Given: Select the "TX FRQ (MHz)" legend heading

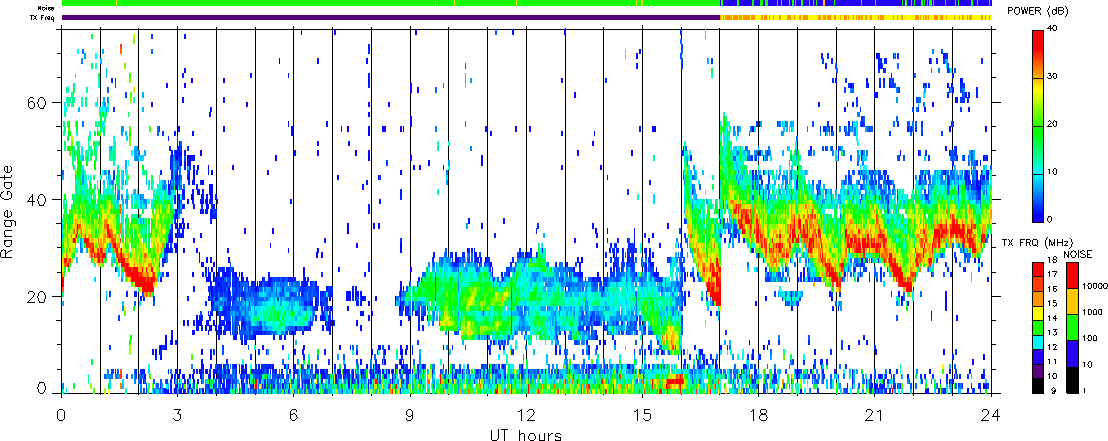Looking at the screenshot, I should coord(1037,242).
